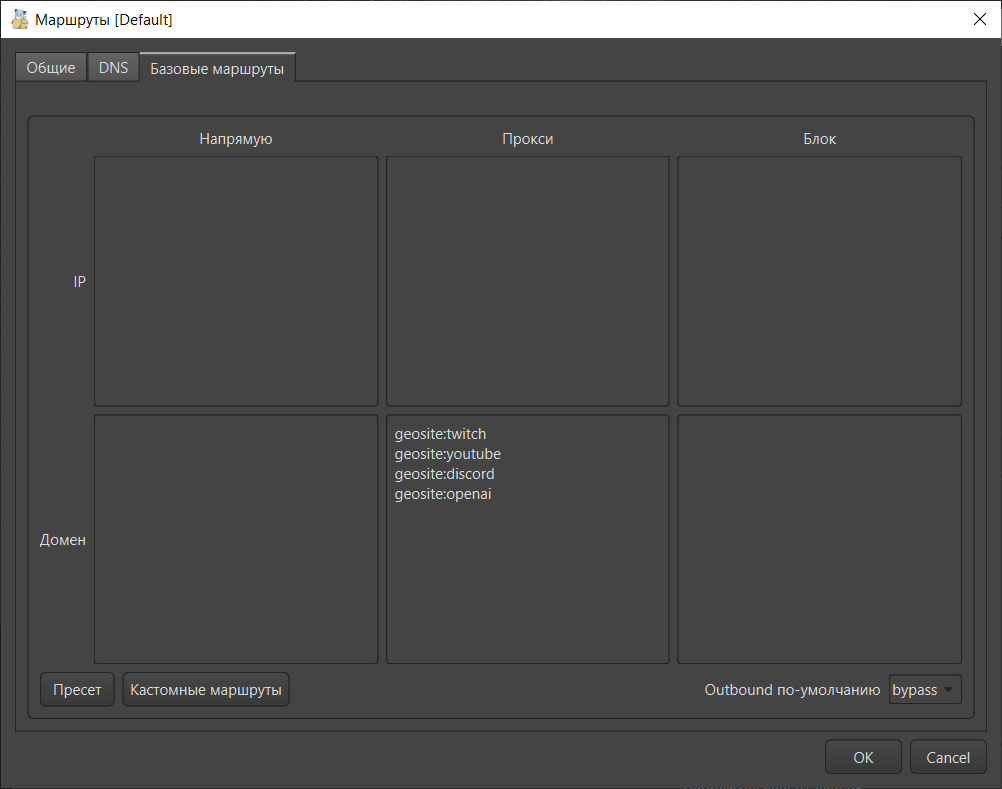1002x789 pixels.
Task: Click into the Прокси IP text field
Action: pyautogui.click(x=528, y=281)
